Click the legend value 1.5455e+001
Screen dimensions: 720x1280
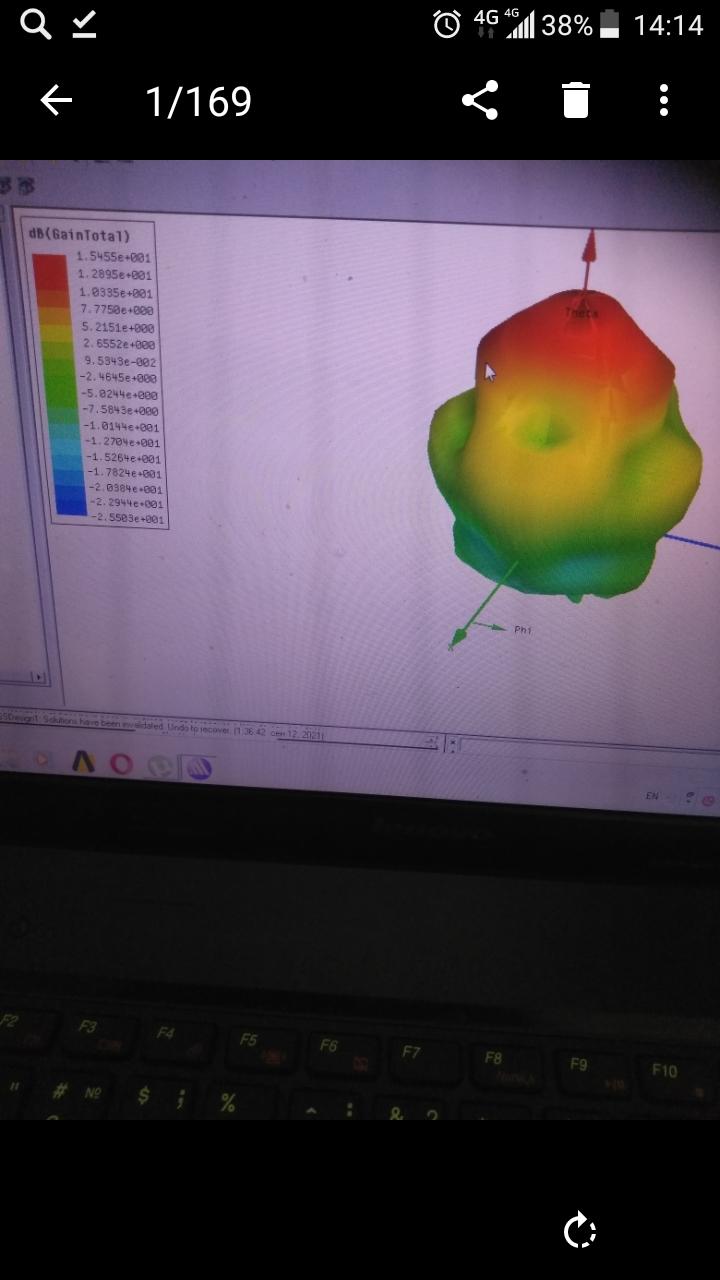[113, 258]
